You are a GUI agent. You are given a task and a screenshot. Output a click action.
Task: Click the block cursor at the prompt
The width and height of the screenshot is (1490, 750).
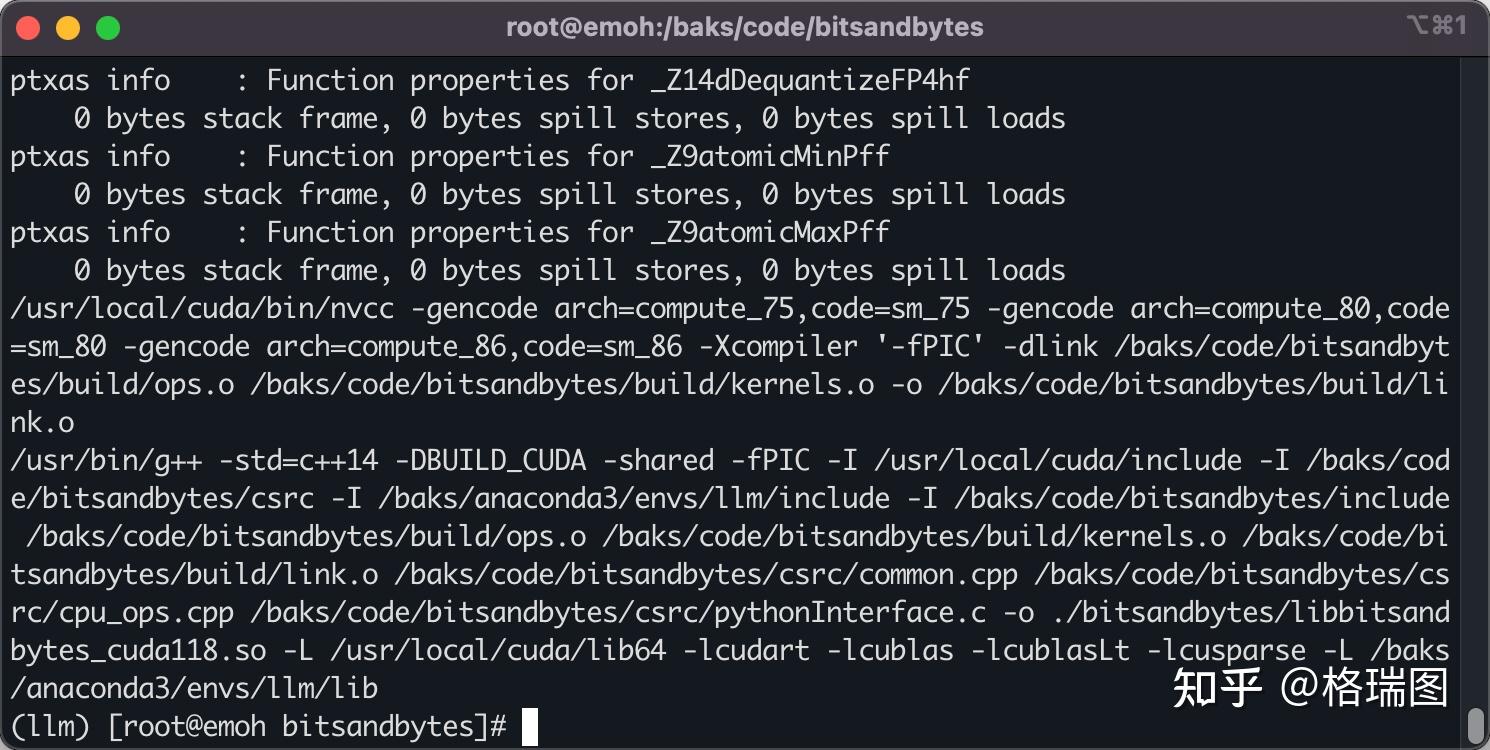tap(530, 727)
